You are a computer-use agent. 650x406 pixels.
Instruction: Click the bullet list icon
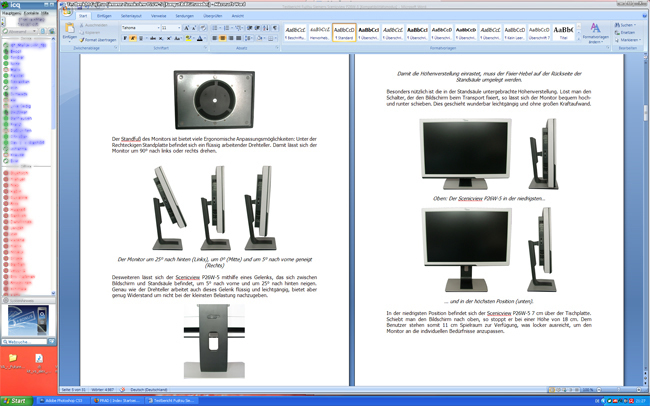[x=216, y=28]
